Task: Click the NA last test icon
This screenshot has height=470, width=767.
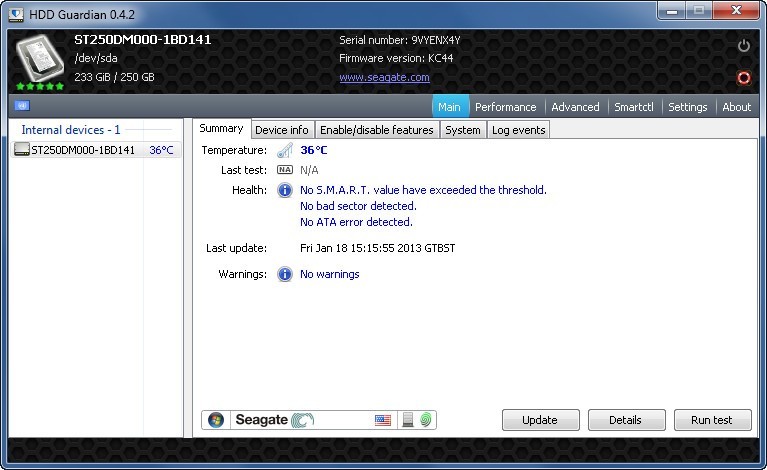Action: point(285,170)
